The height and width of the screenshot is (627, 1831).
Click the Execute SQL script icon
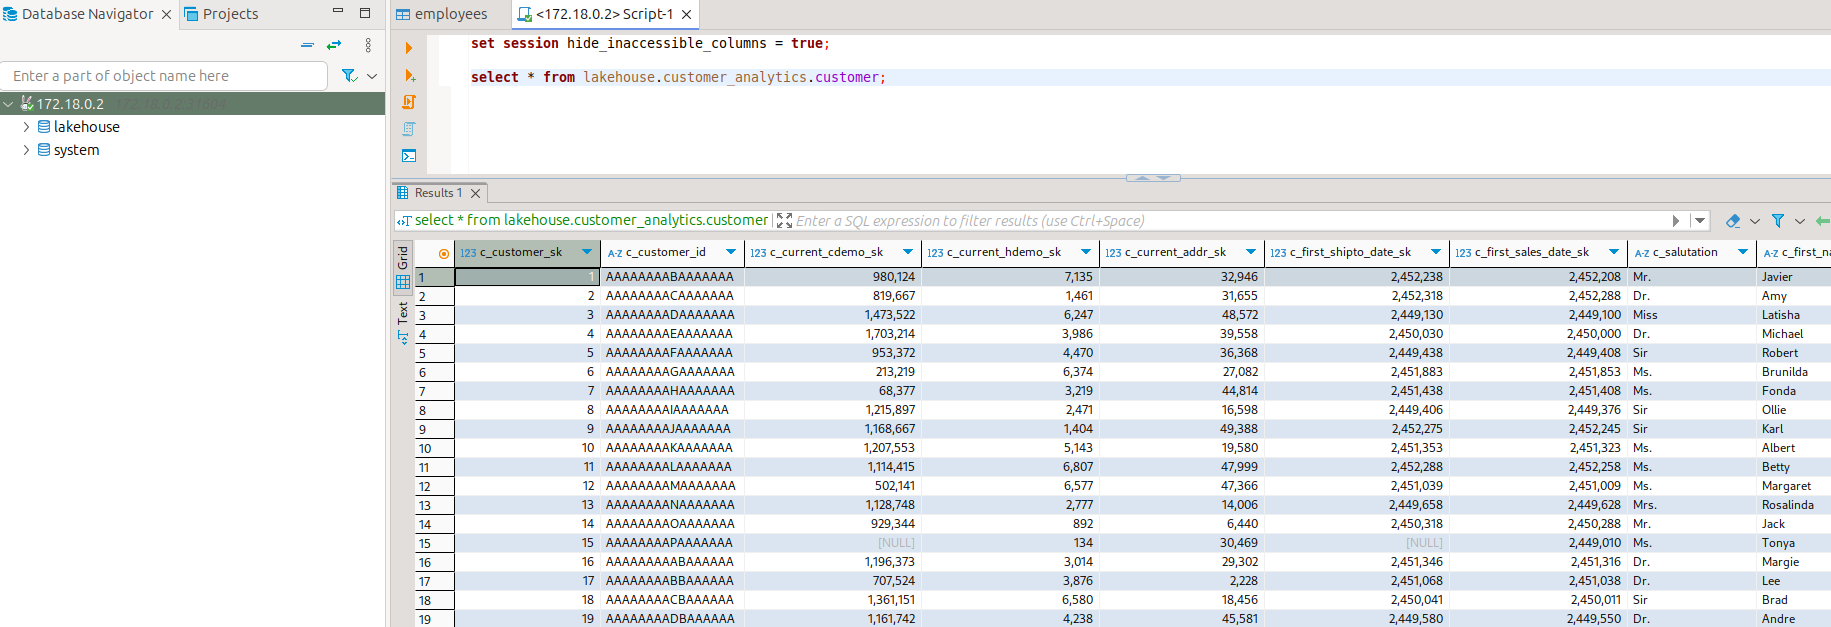[409, 102]
